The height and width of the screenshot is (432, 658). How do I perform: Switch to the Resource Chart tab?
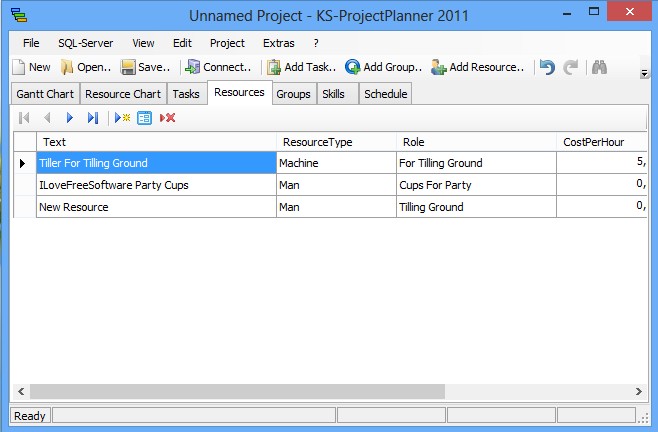(123, 94)
